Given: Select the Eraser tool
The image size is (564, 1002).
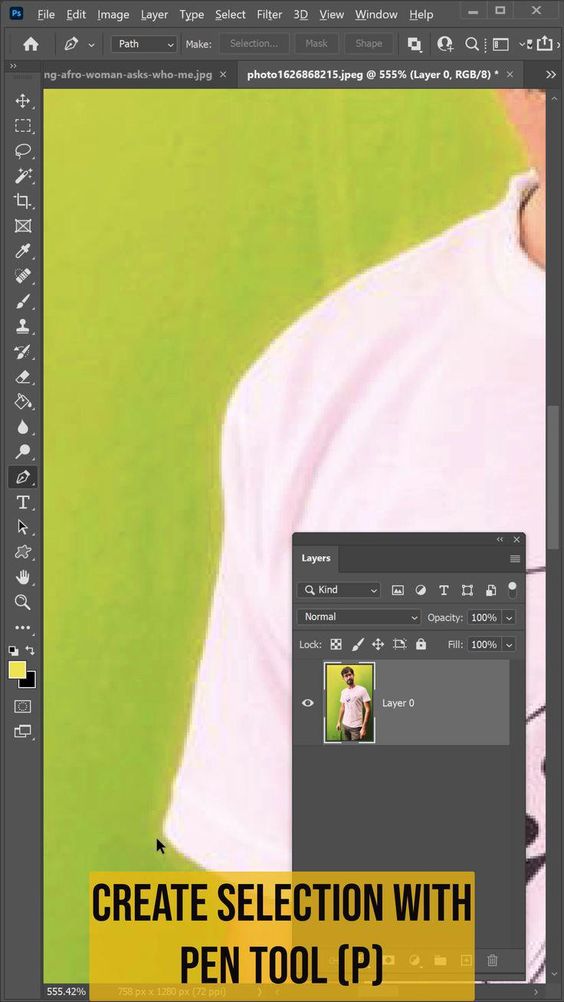Looking at the screenshot, I should [x=23, y=376].
